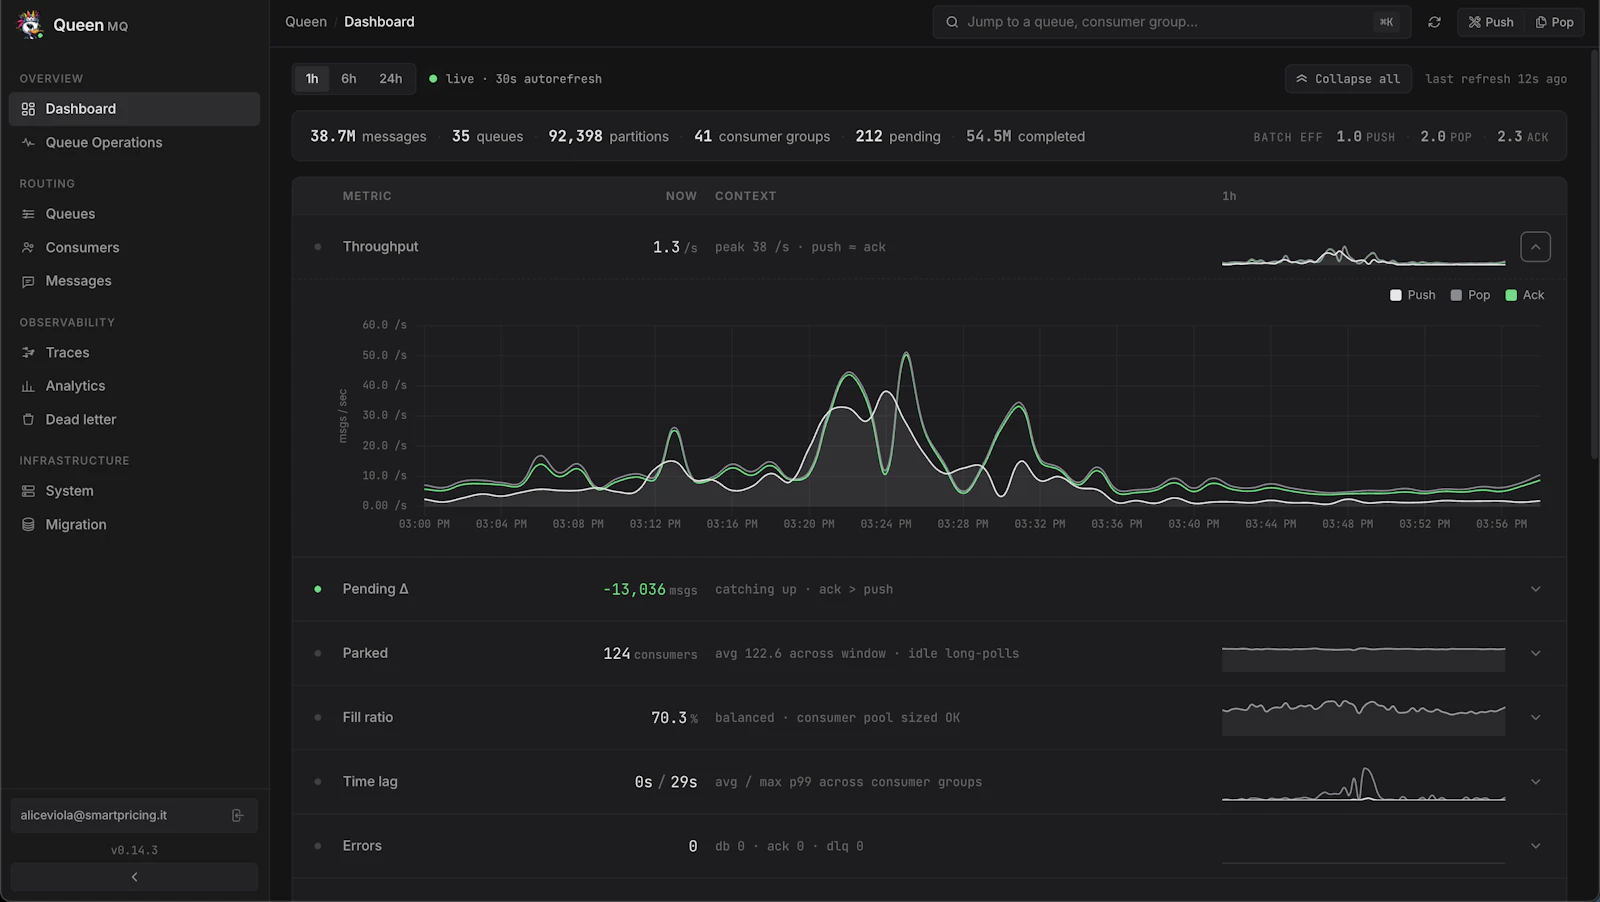Click the Queues list icon

28,214
